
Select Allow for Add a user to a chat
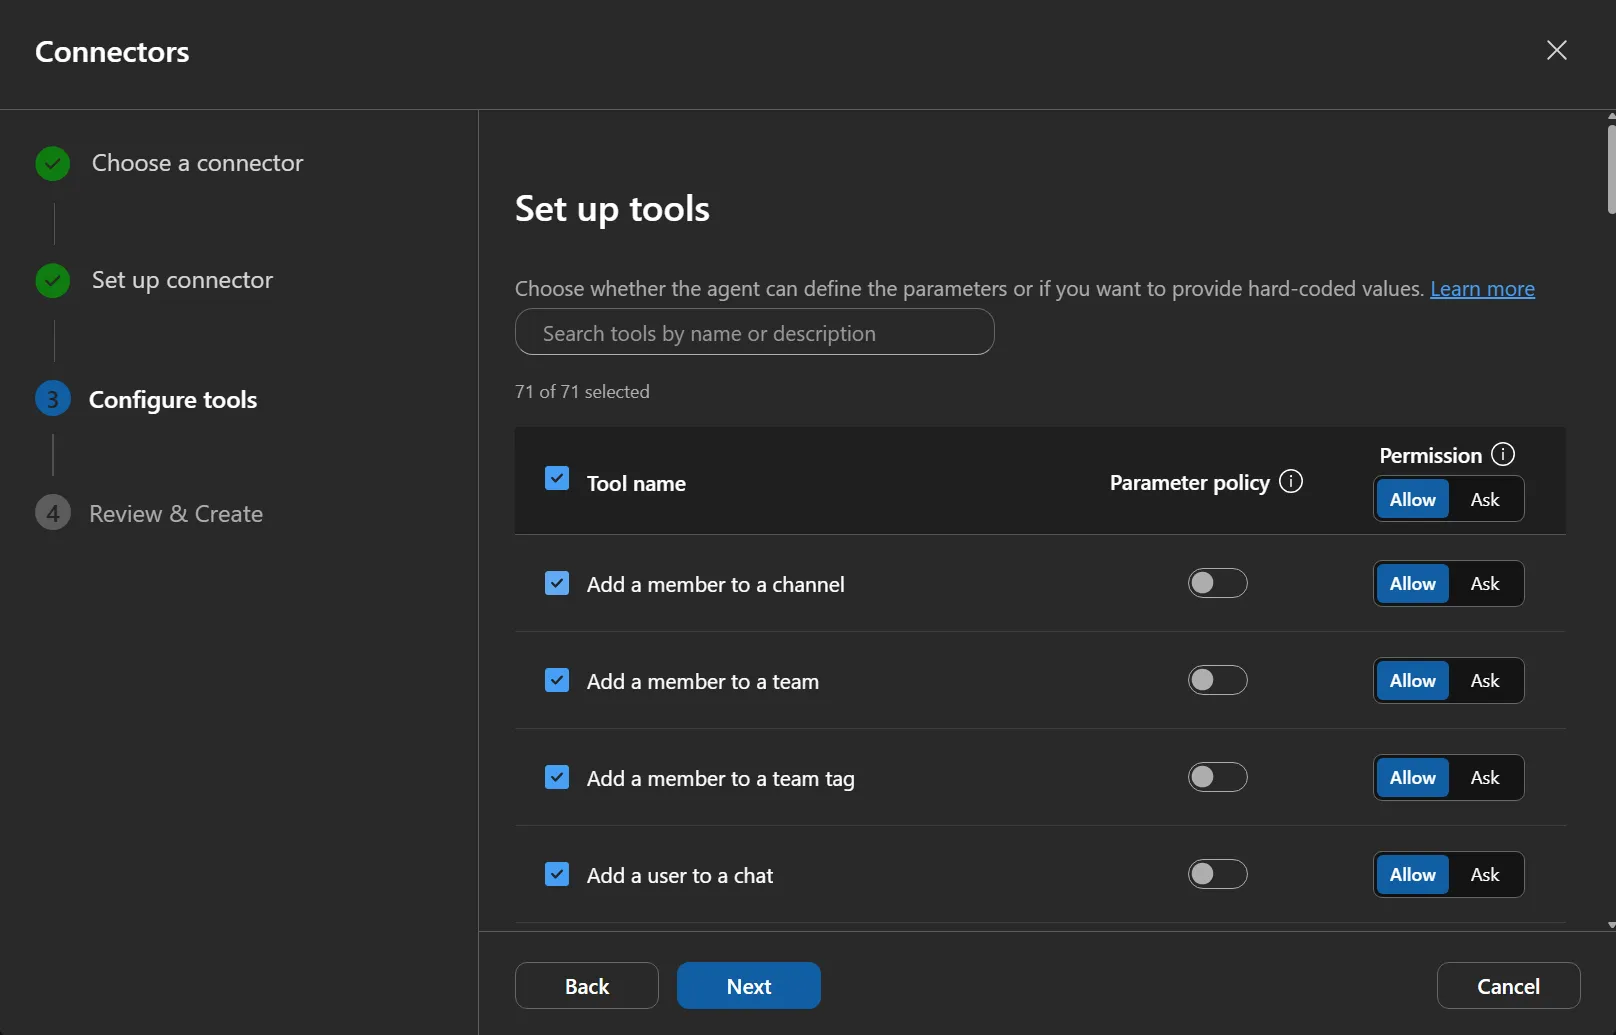tap(1412, 874)
